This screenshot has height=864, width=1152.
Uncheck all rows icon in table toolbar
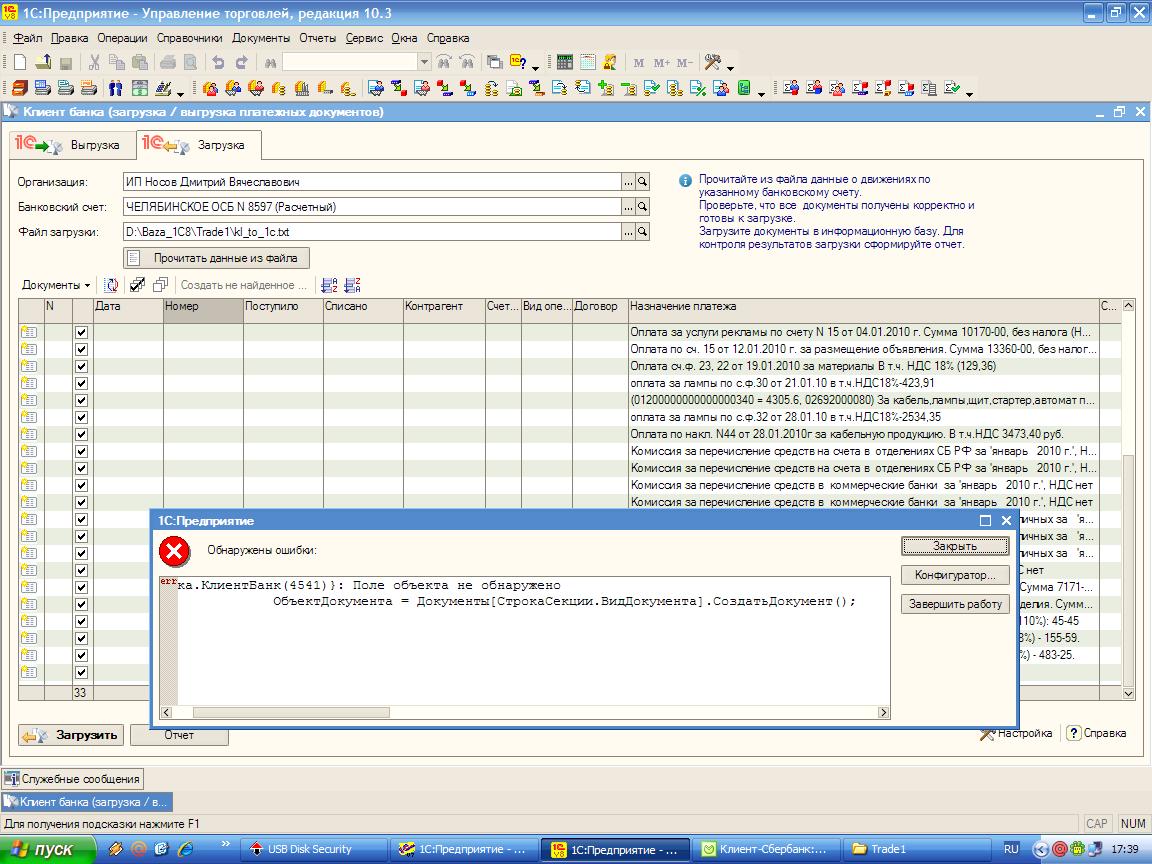160,285
